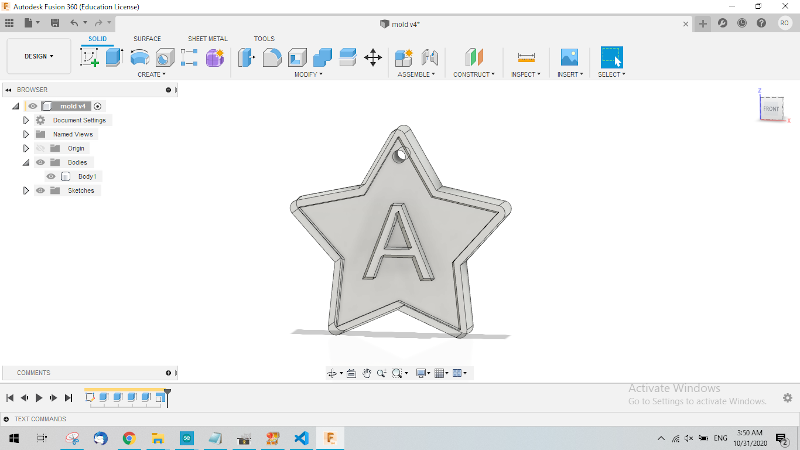Activate the mold v4 component radio button
Screen dimensions: 800x450
97,106
